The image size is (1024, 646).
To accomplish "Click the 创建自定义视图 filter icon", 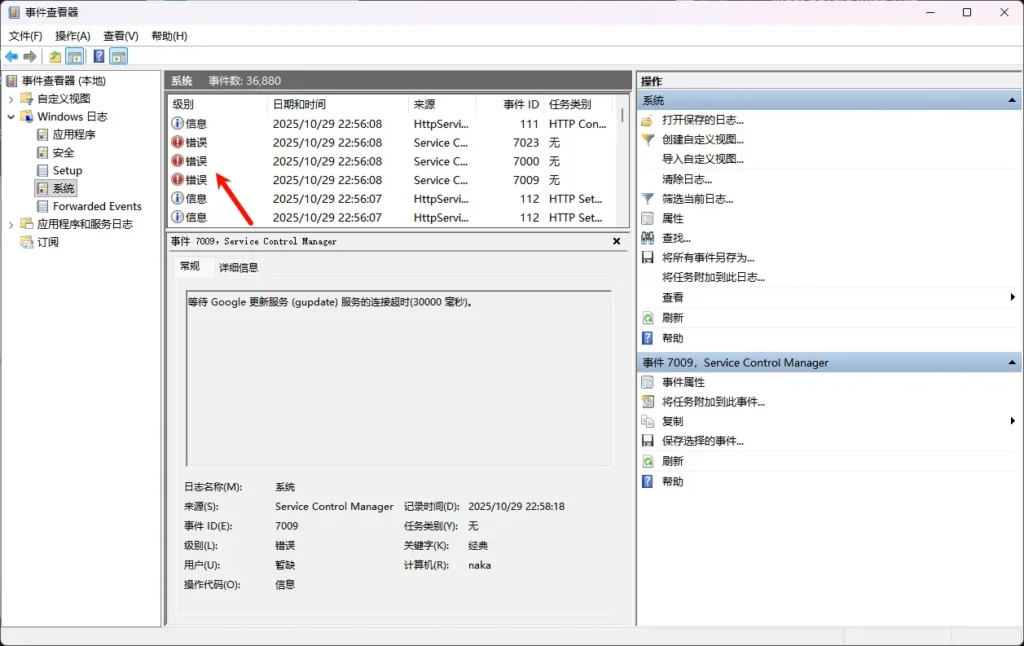I will (x=648, y=141).
